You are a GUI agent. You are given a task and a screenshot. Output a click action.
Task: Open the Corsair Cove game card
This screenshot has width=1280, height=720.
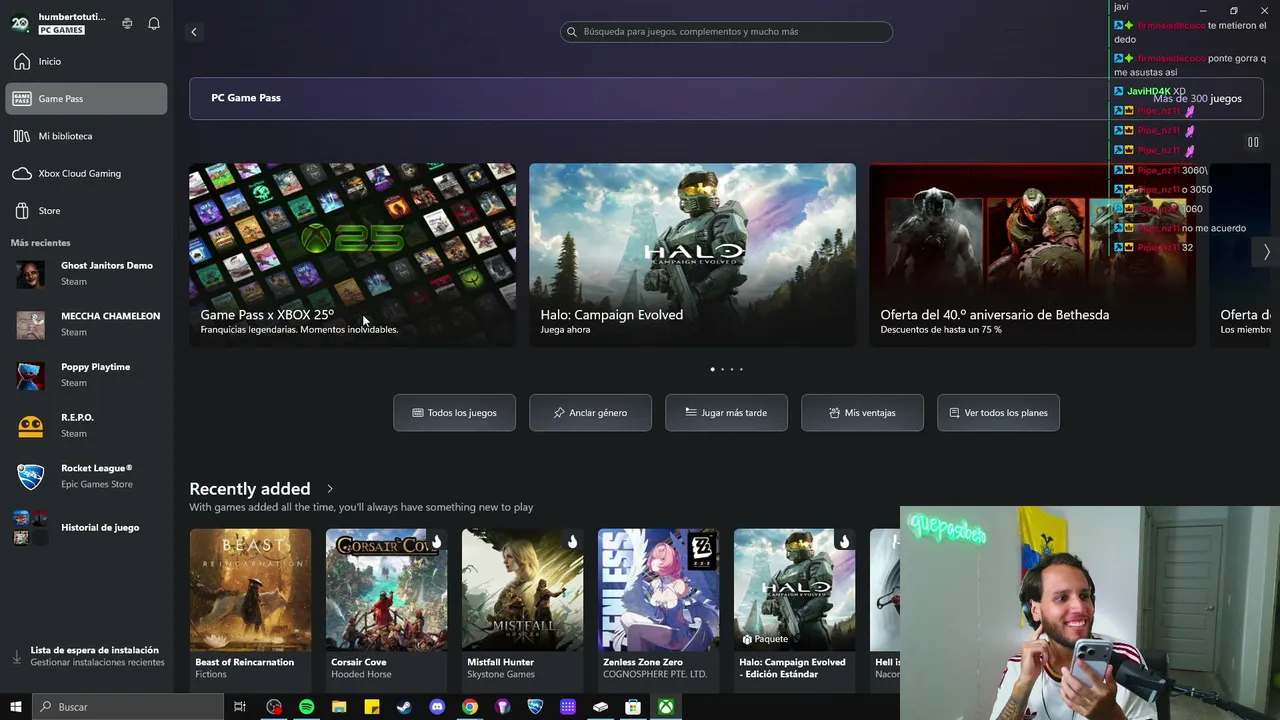(x=387, y=609)
